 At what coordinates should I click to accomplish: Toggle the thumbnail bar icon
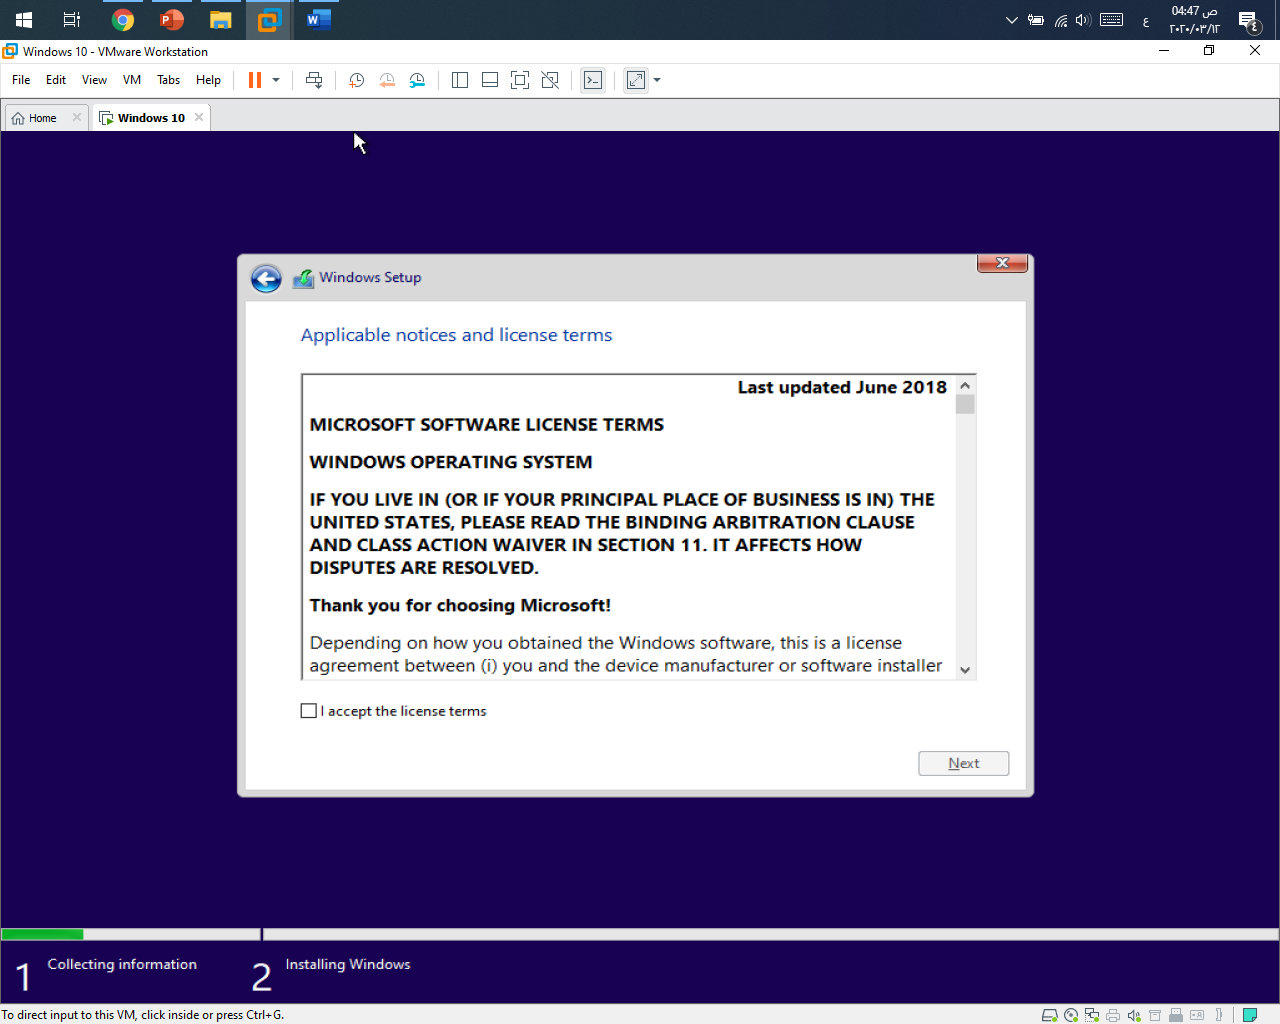(x=490, y=80)
